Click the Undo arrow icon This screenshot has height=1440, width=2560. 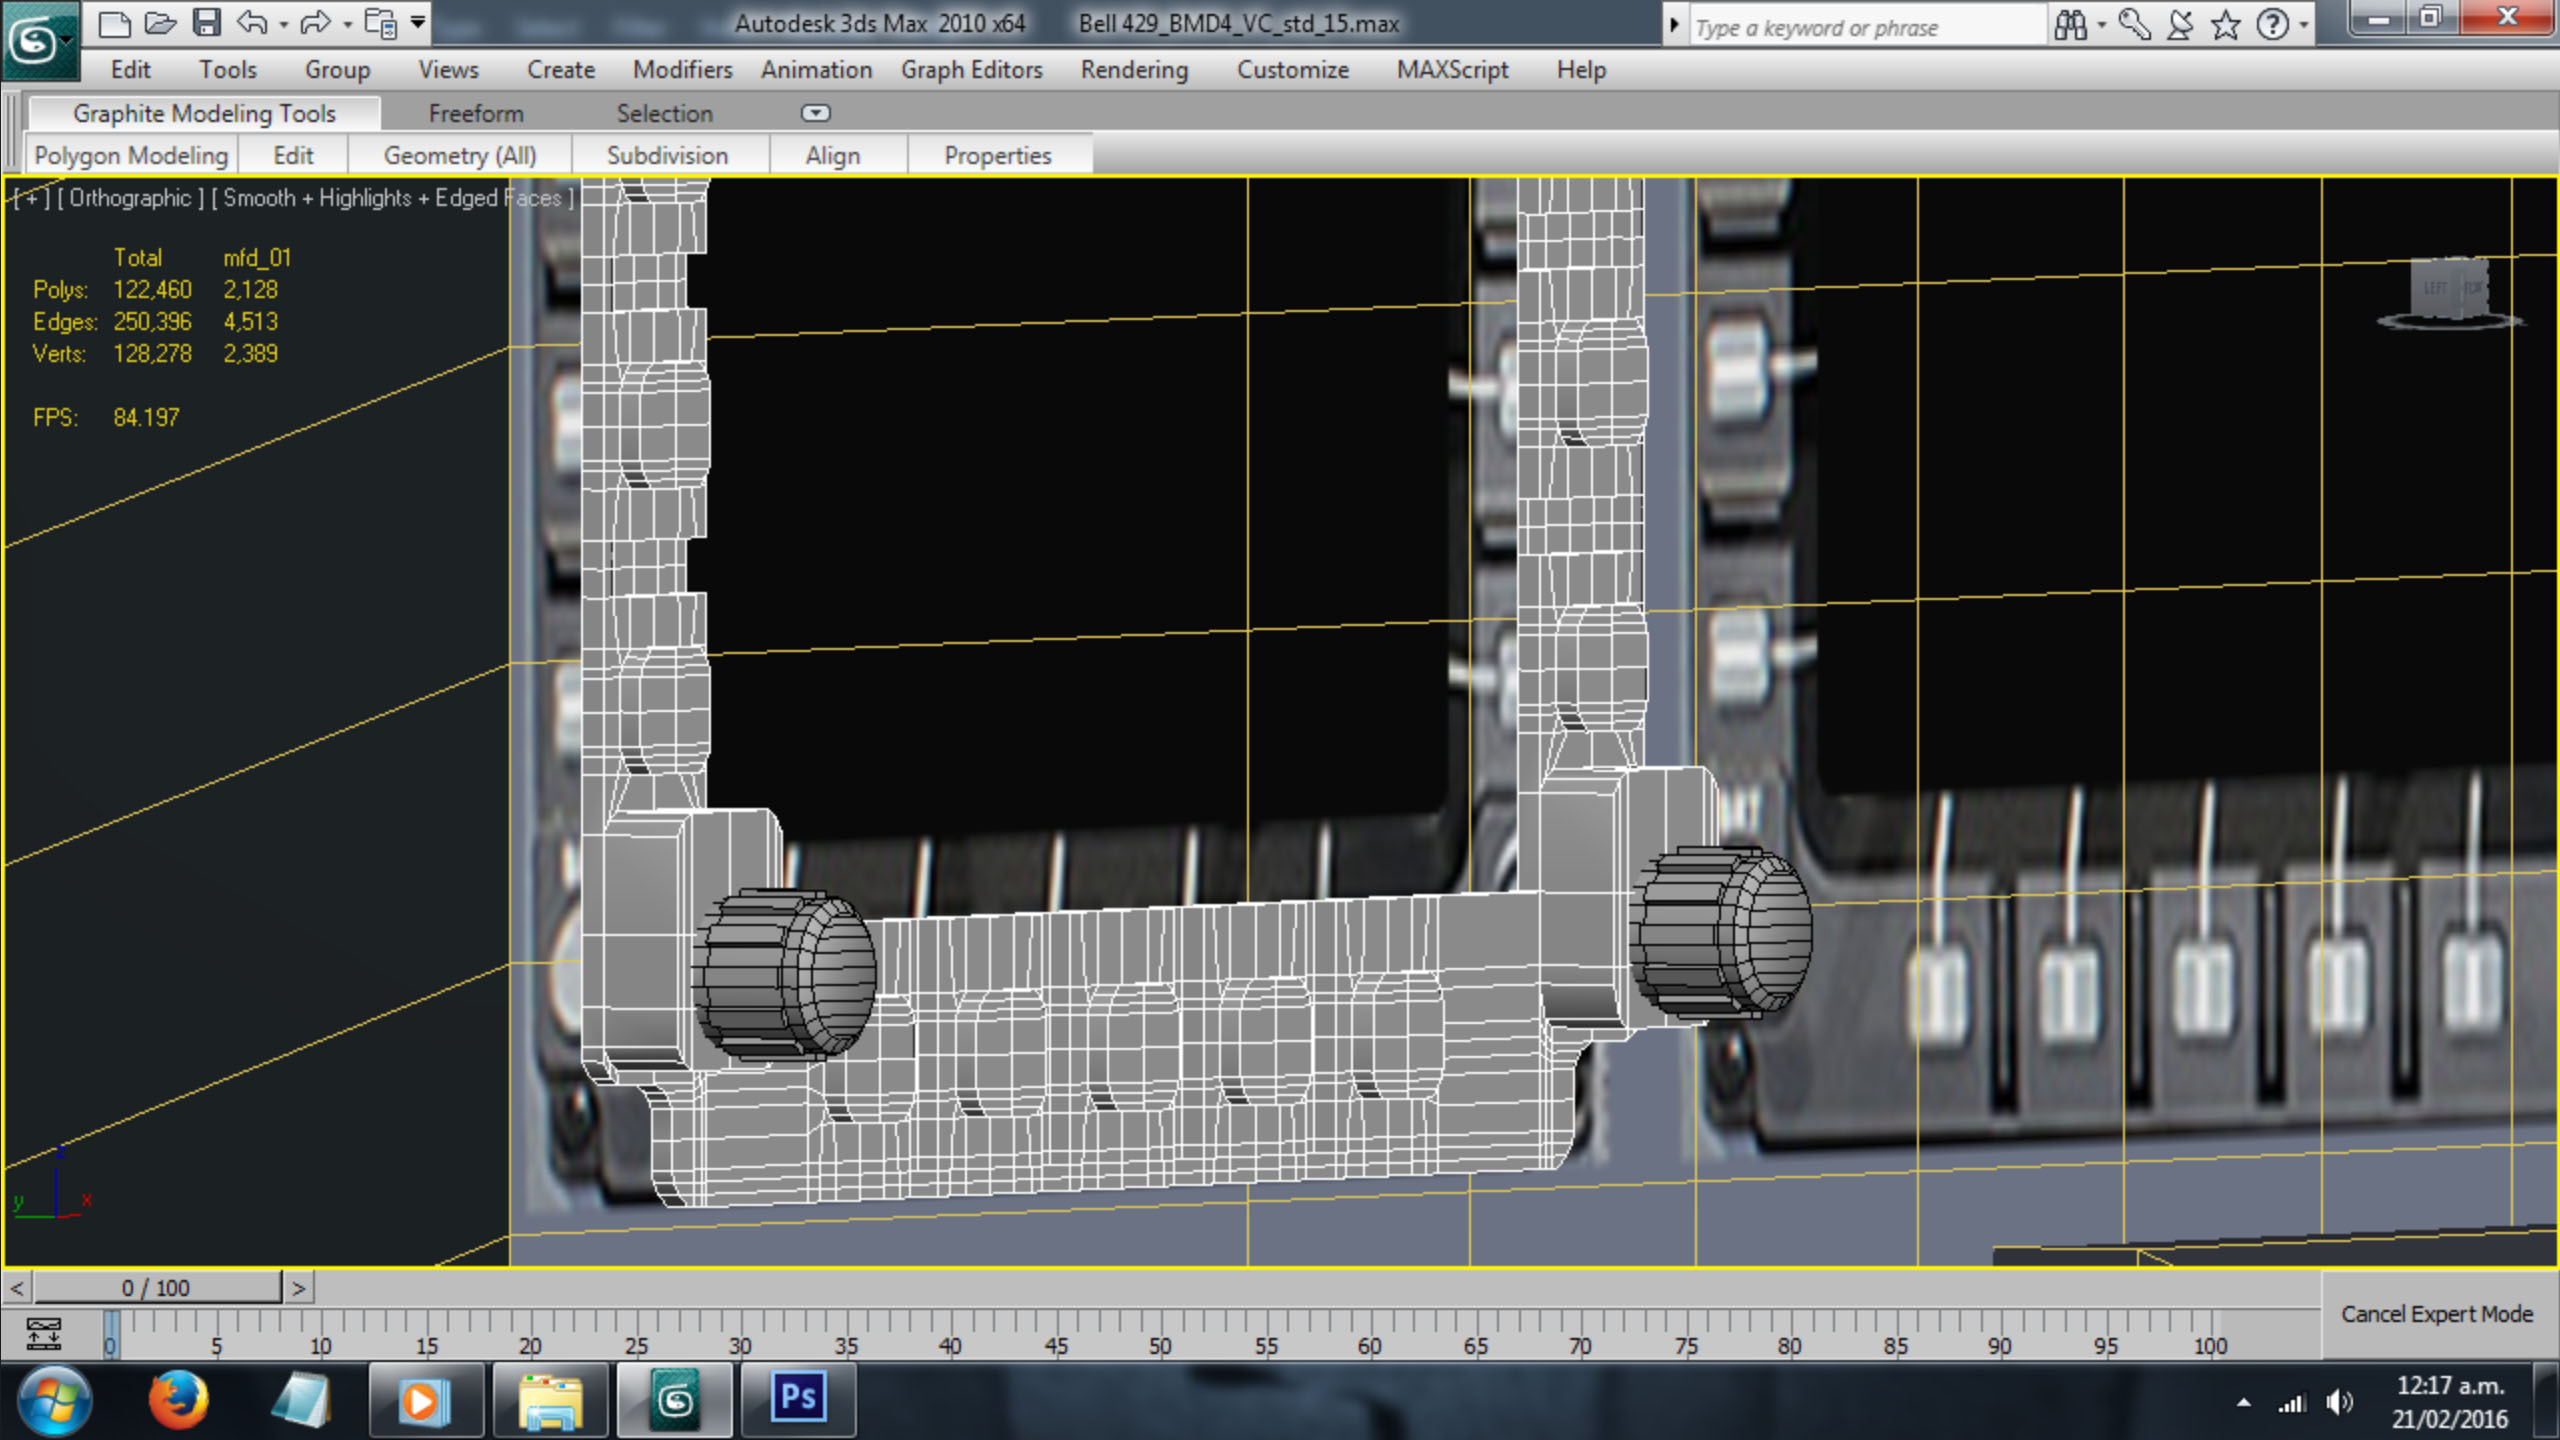(252, 23)
